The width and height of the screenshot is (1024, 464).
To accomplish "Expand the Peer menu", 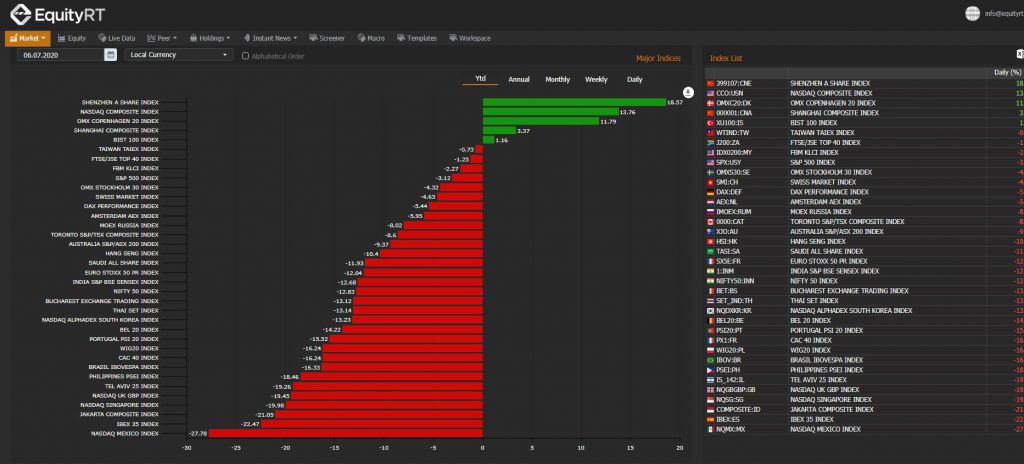I will tap(162, 39).
